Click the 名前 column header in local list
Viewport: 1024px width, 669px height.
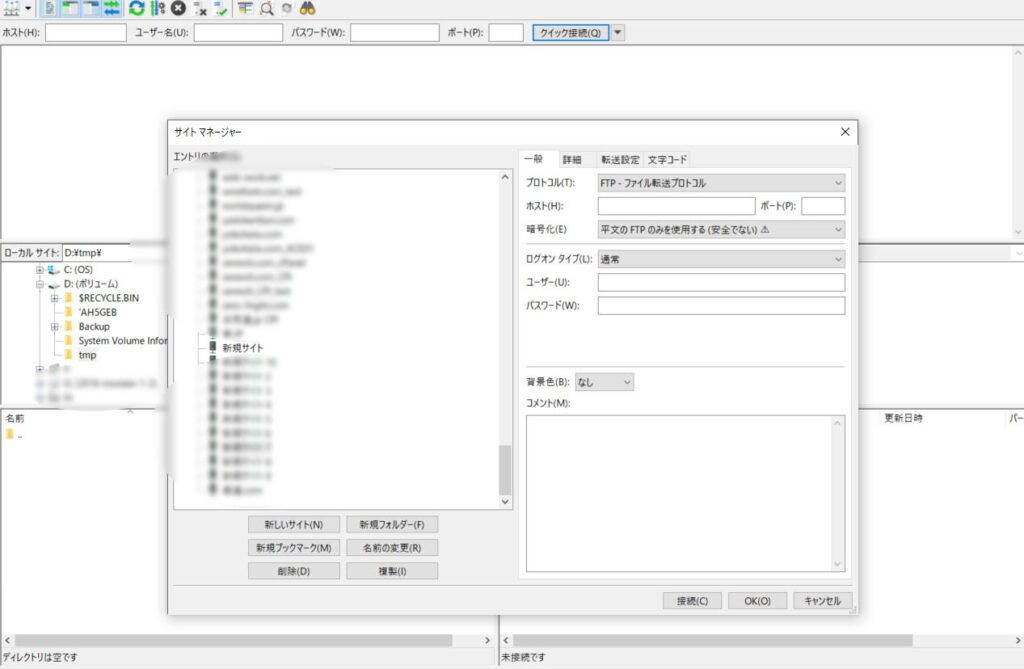15,418
